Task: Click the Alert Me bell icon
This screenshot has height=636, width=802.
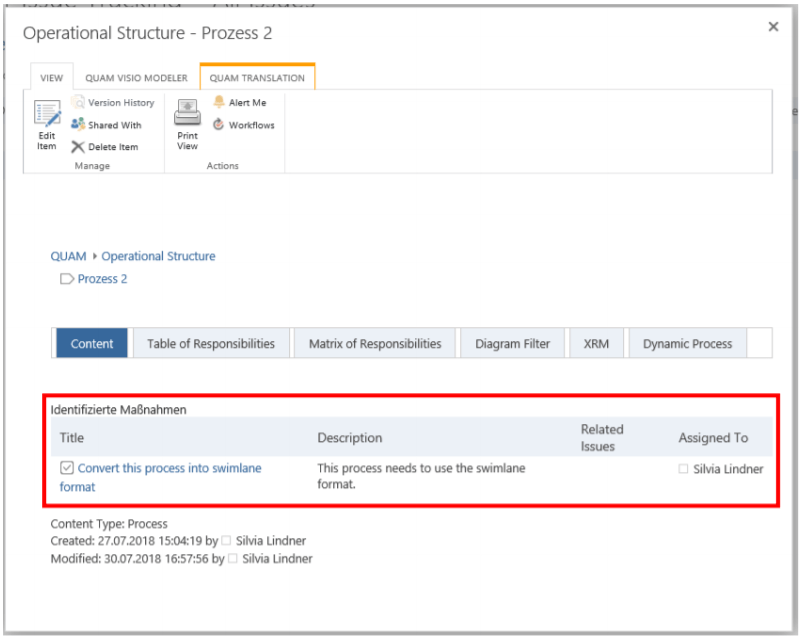Action: pyautogui.click(x=219, y=103)
